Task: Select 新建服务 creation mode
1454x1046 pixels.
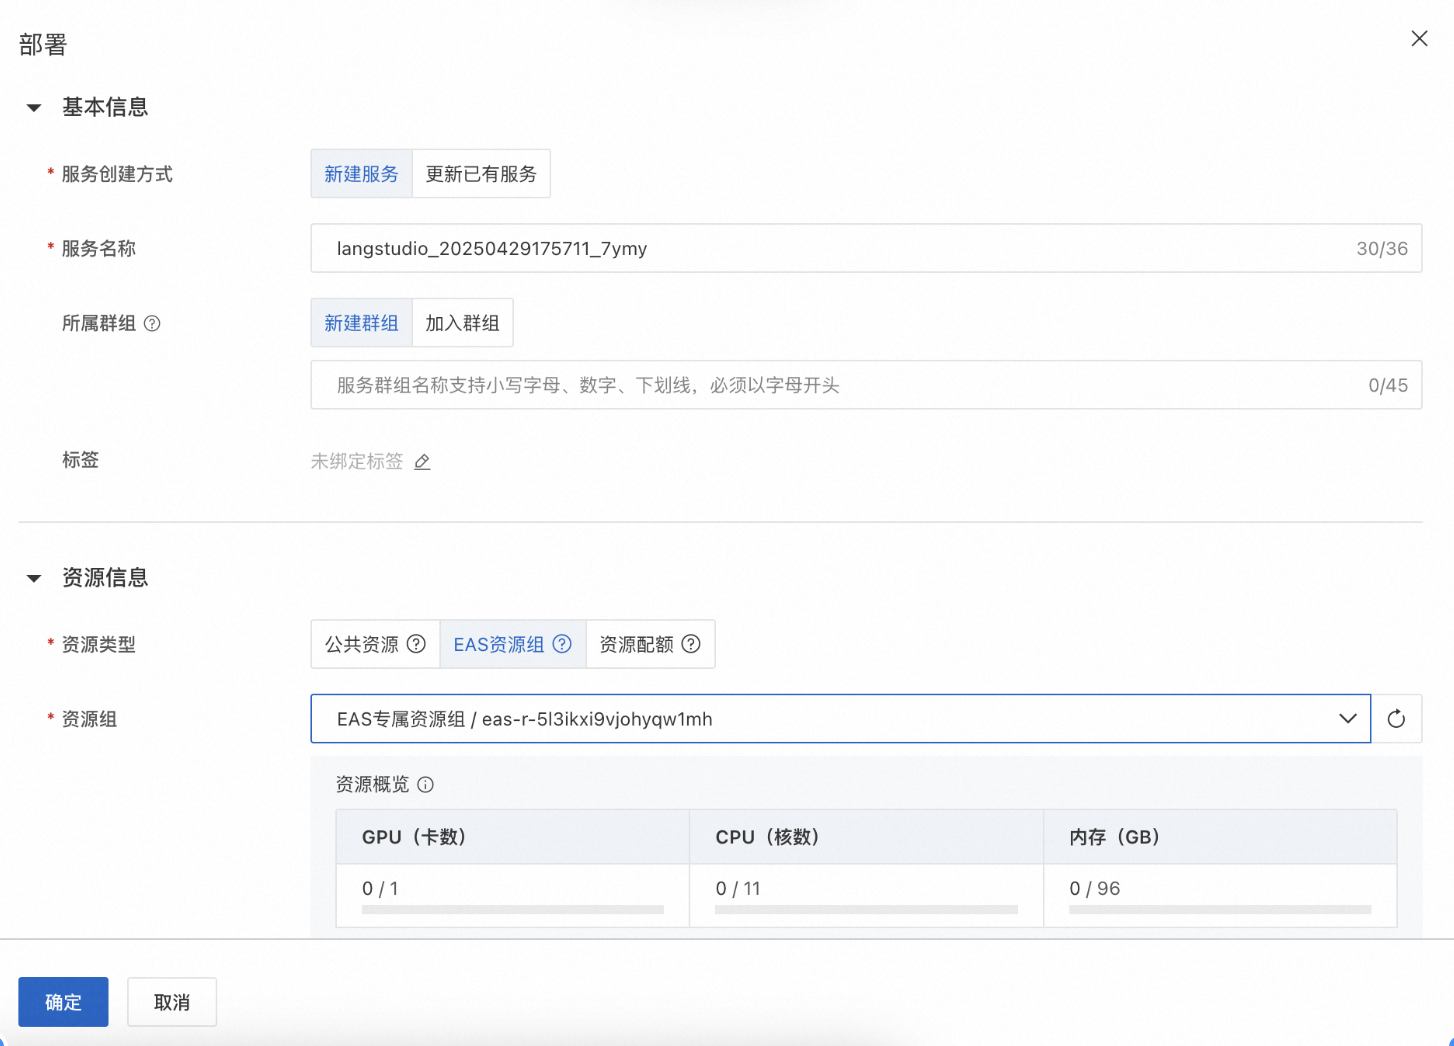Action: click(x=361, y=174)
